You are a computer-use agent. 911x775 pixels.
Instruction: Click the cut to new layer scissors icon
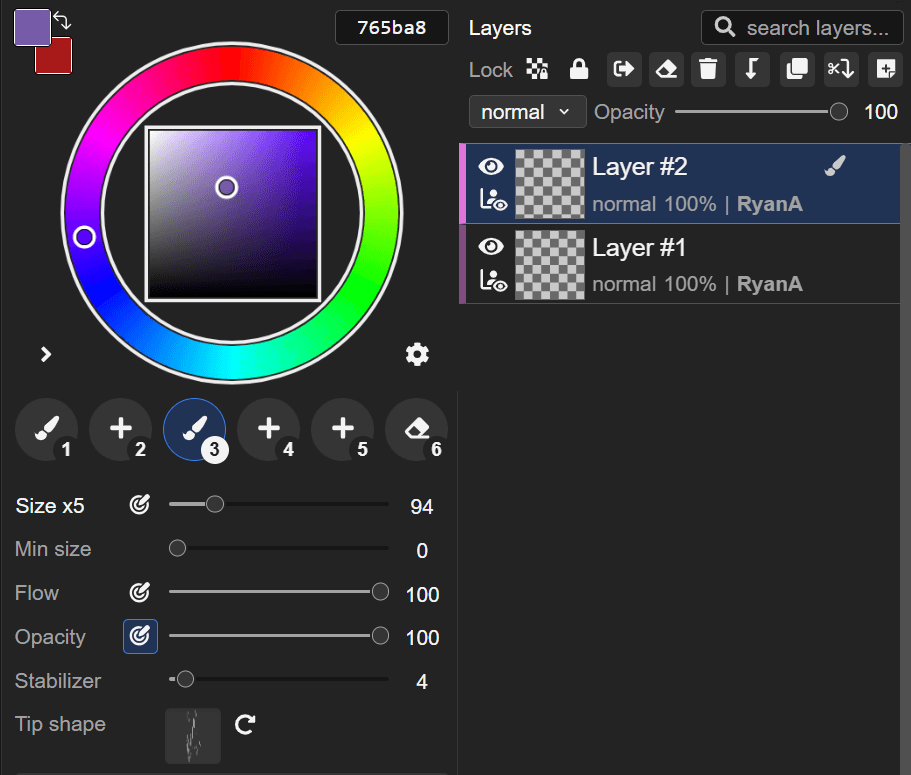click(x=840, y=69)
